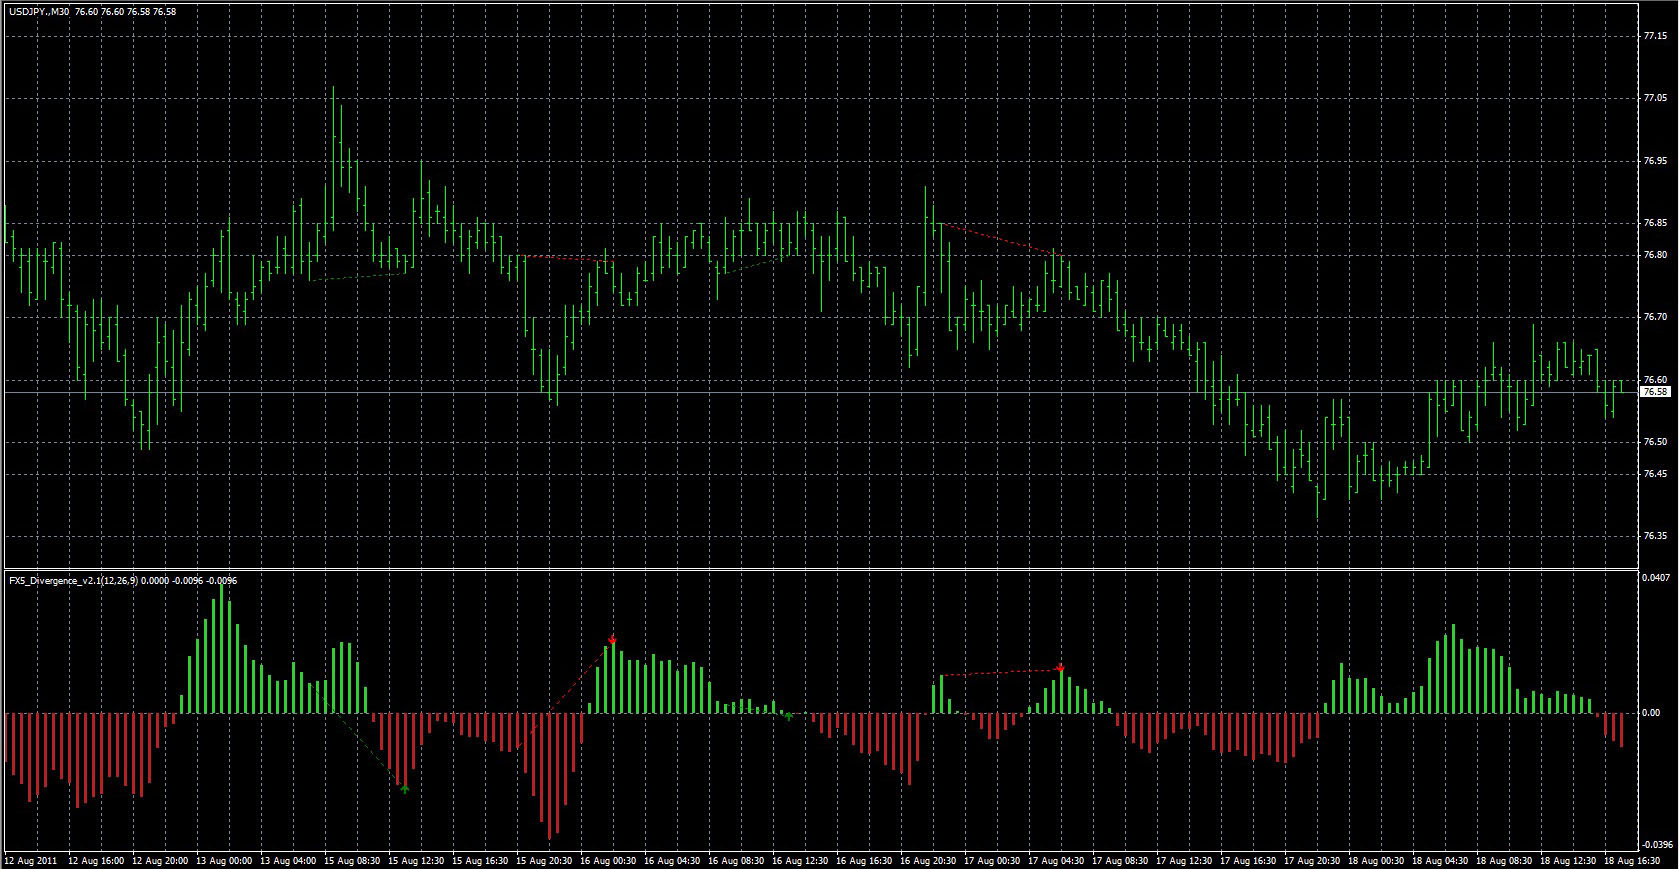Click the "17 Aug 16:30" time label

(x=1248, y=860)
